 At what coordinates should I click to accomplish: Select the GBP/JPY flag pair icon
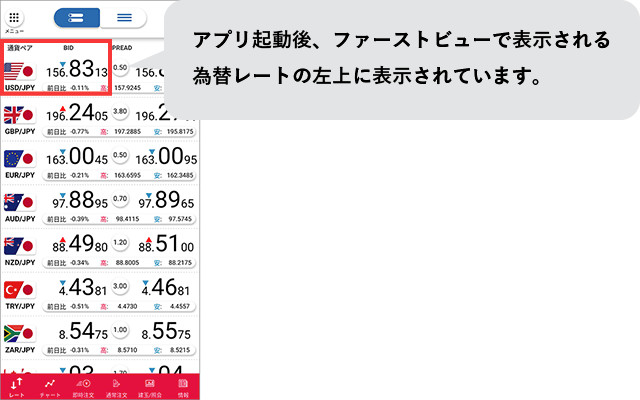[x=20, y=115]
